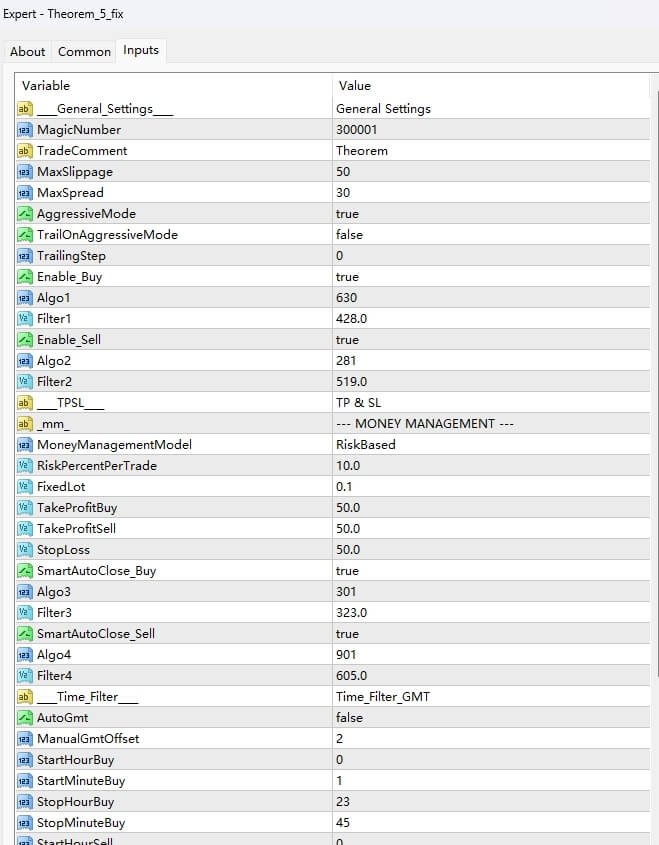Click the icon beside ___General_Settings___
Image resolution: width=659 pixels, height=845 pixels.
click(25, 109)
